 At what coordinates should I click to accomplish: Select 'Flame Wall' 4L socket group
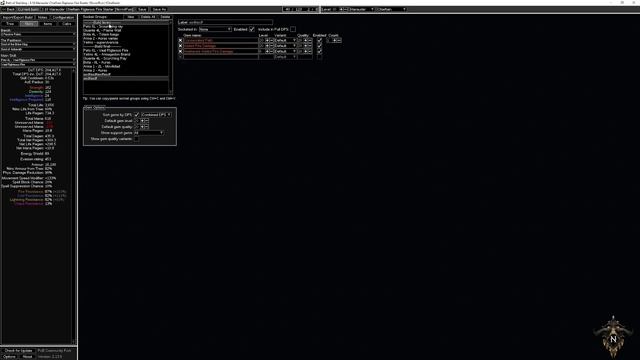[126, 30]
